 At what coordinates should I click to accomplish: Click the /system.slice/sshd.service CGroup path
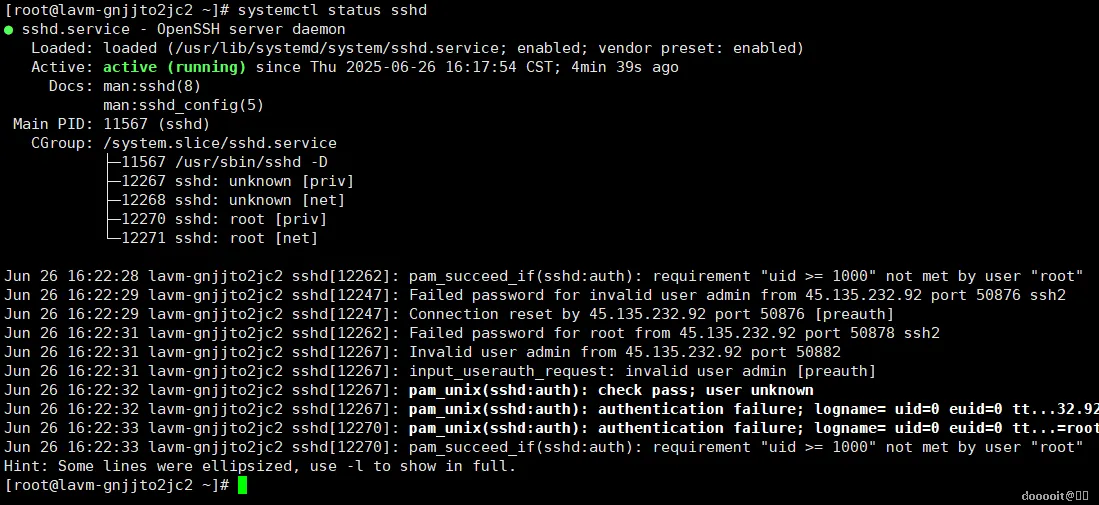pos(220,143)
